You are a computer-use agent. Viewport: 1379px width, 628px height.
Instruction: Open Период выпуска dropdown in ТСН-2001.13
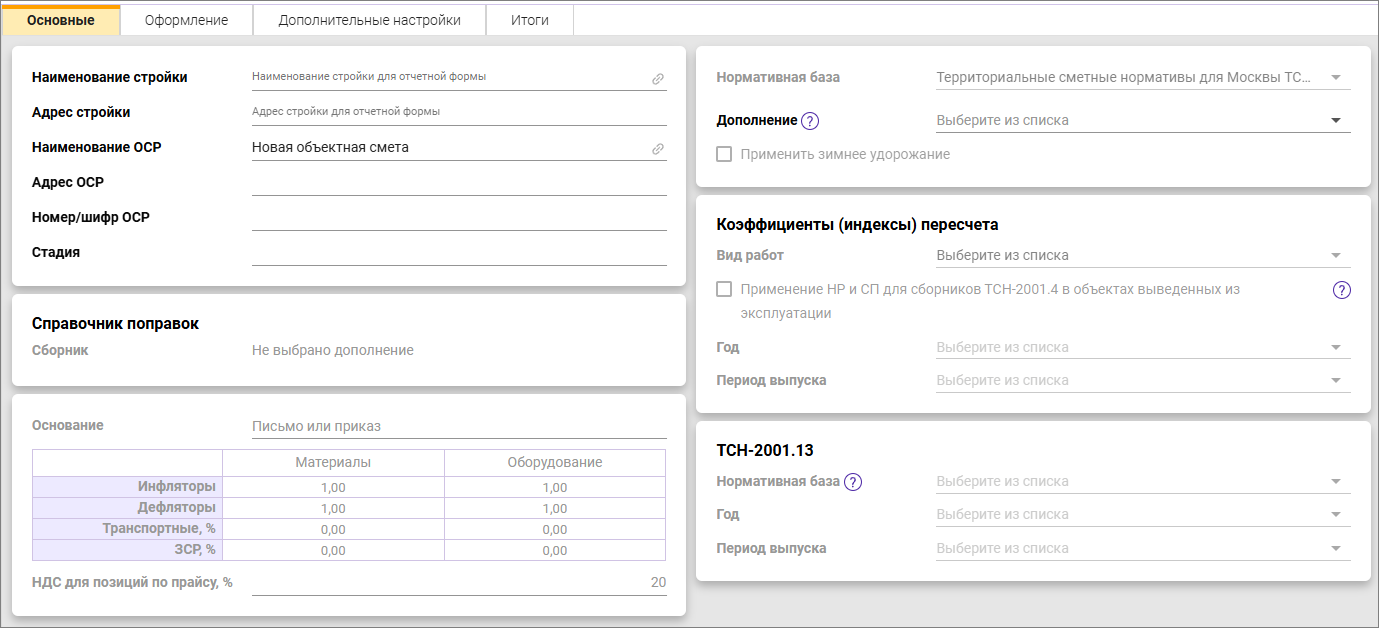point(1336,548)
